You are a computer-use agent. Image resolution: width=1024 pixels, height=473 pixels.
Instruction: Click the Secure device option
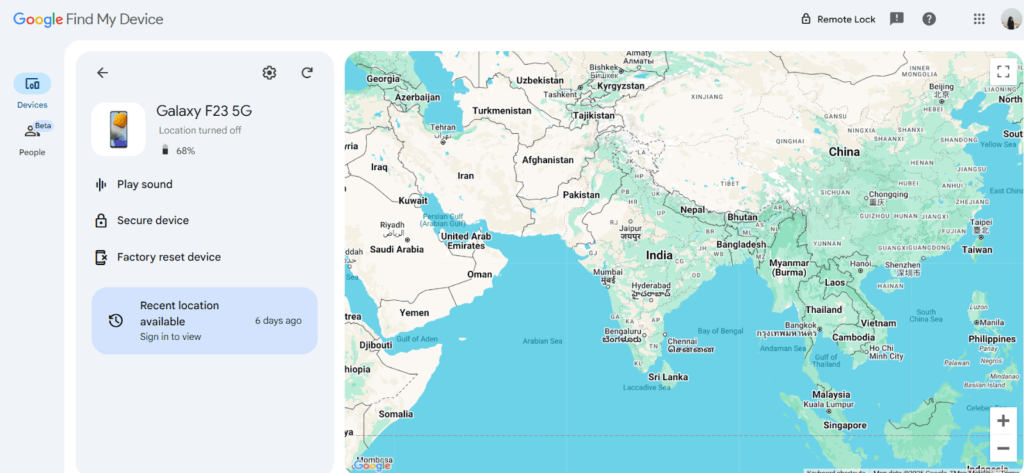pos(152,220)
